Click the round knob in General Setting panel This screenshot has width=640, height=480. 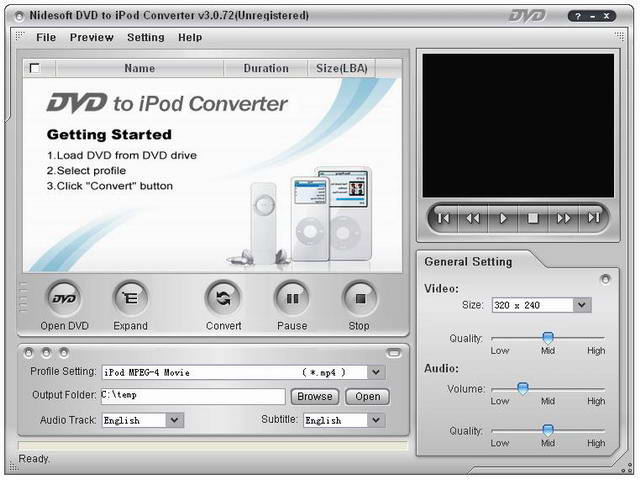pyautogui.click(x=605, y=279)
